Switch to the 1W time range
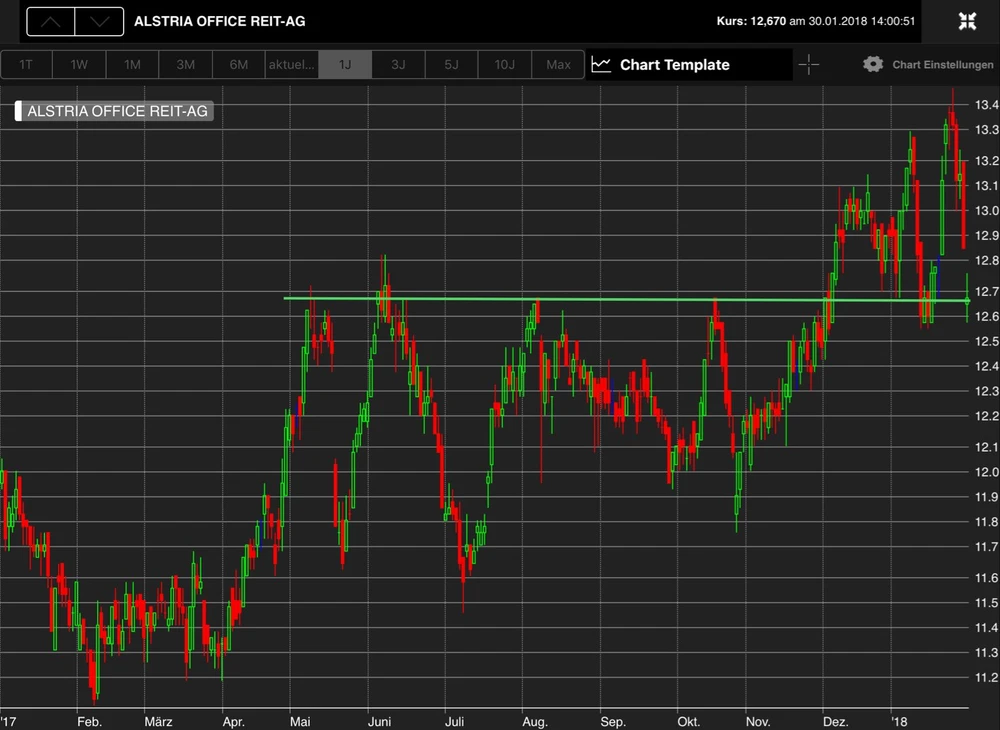Viewport: 1000px width, 730px height. click(80, 65)
